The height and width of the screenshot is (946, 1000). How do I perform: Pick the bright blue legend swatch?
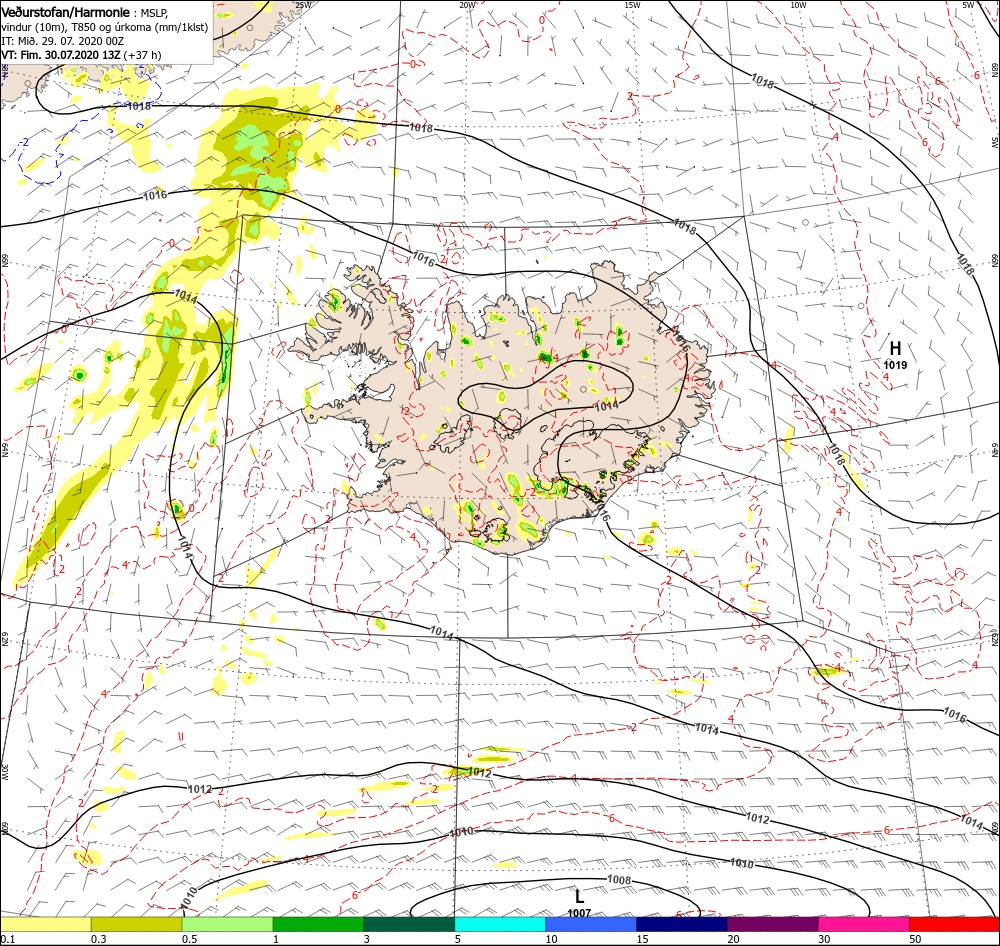click(x=591, y=924)
